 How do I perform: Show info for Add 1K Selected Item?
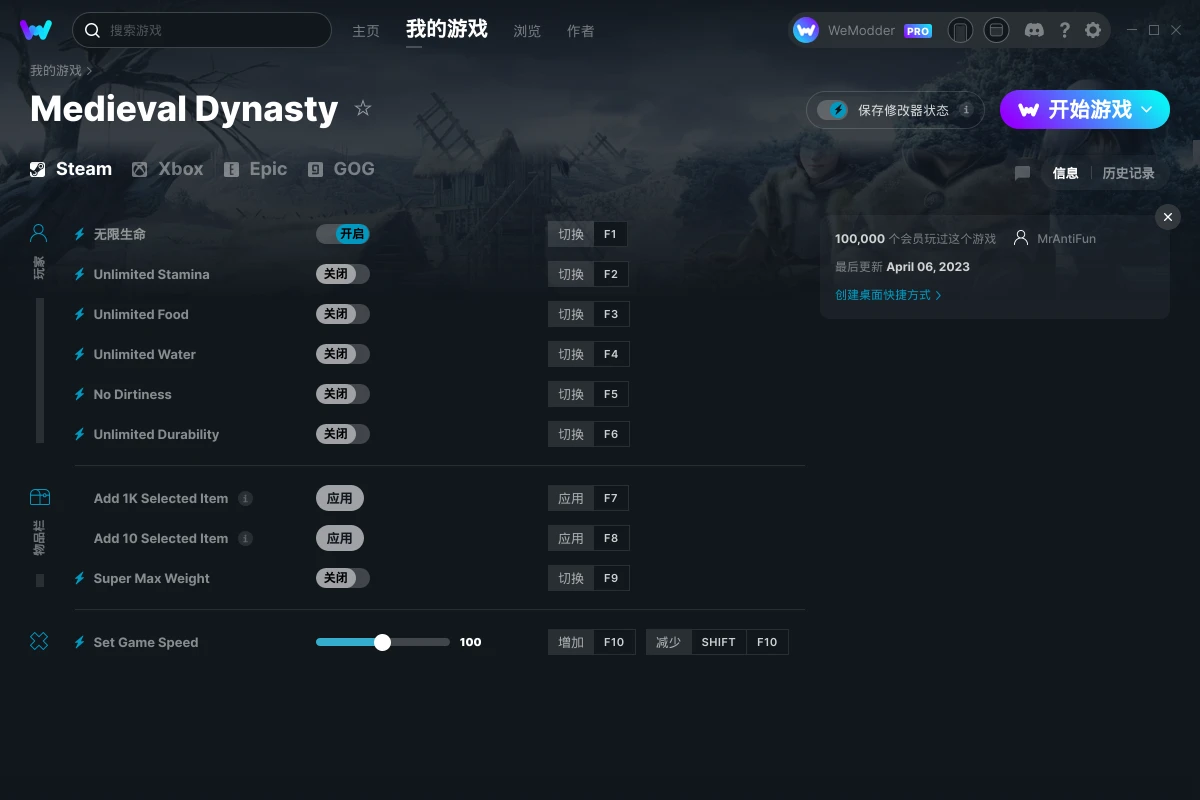(x=245, y=498)
